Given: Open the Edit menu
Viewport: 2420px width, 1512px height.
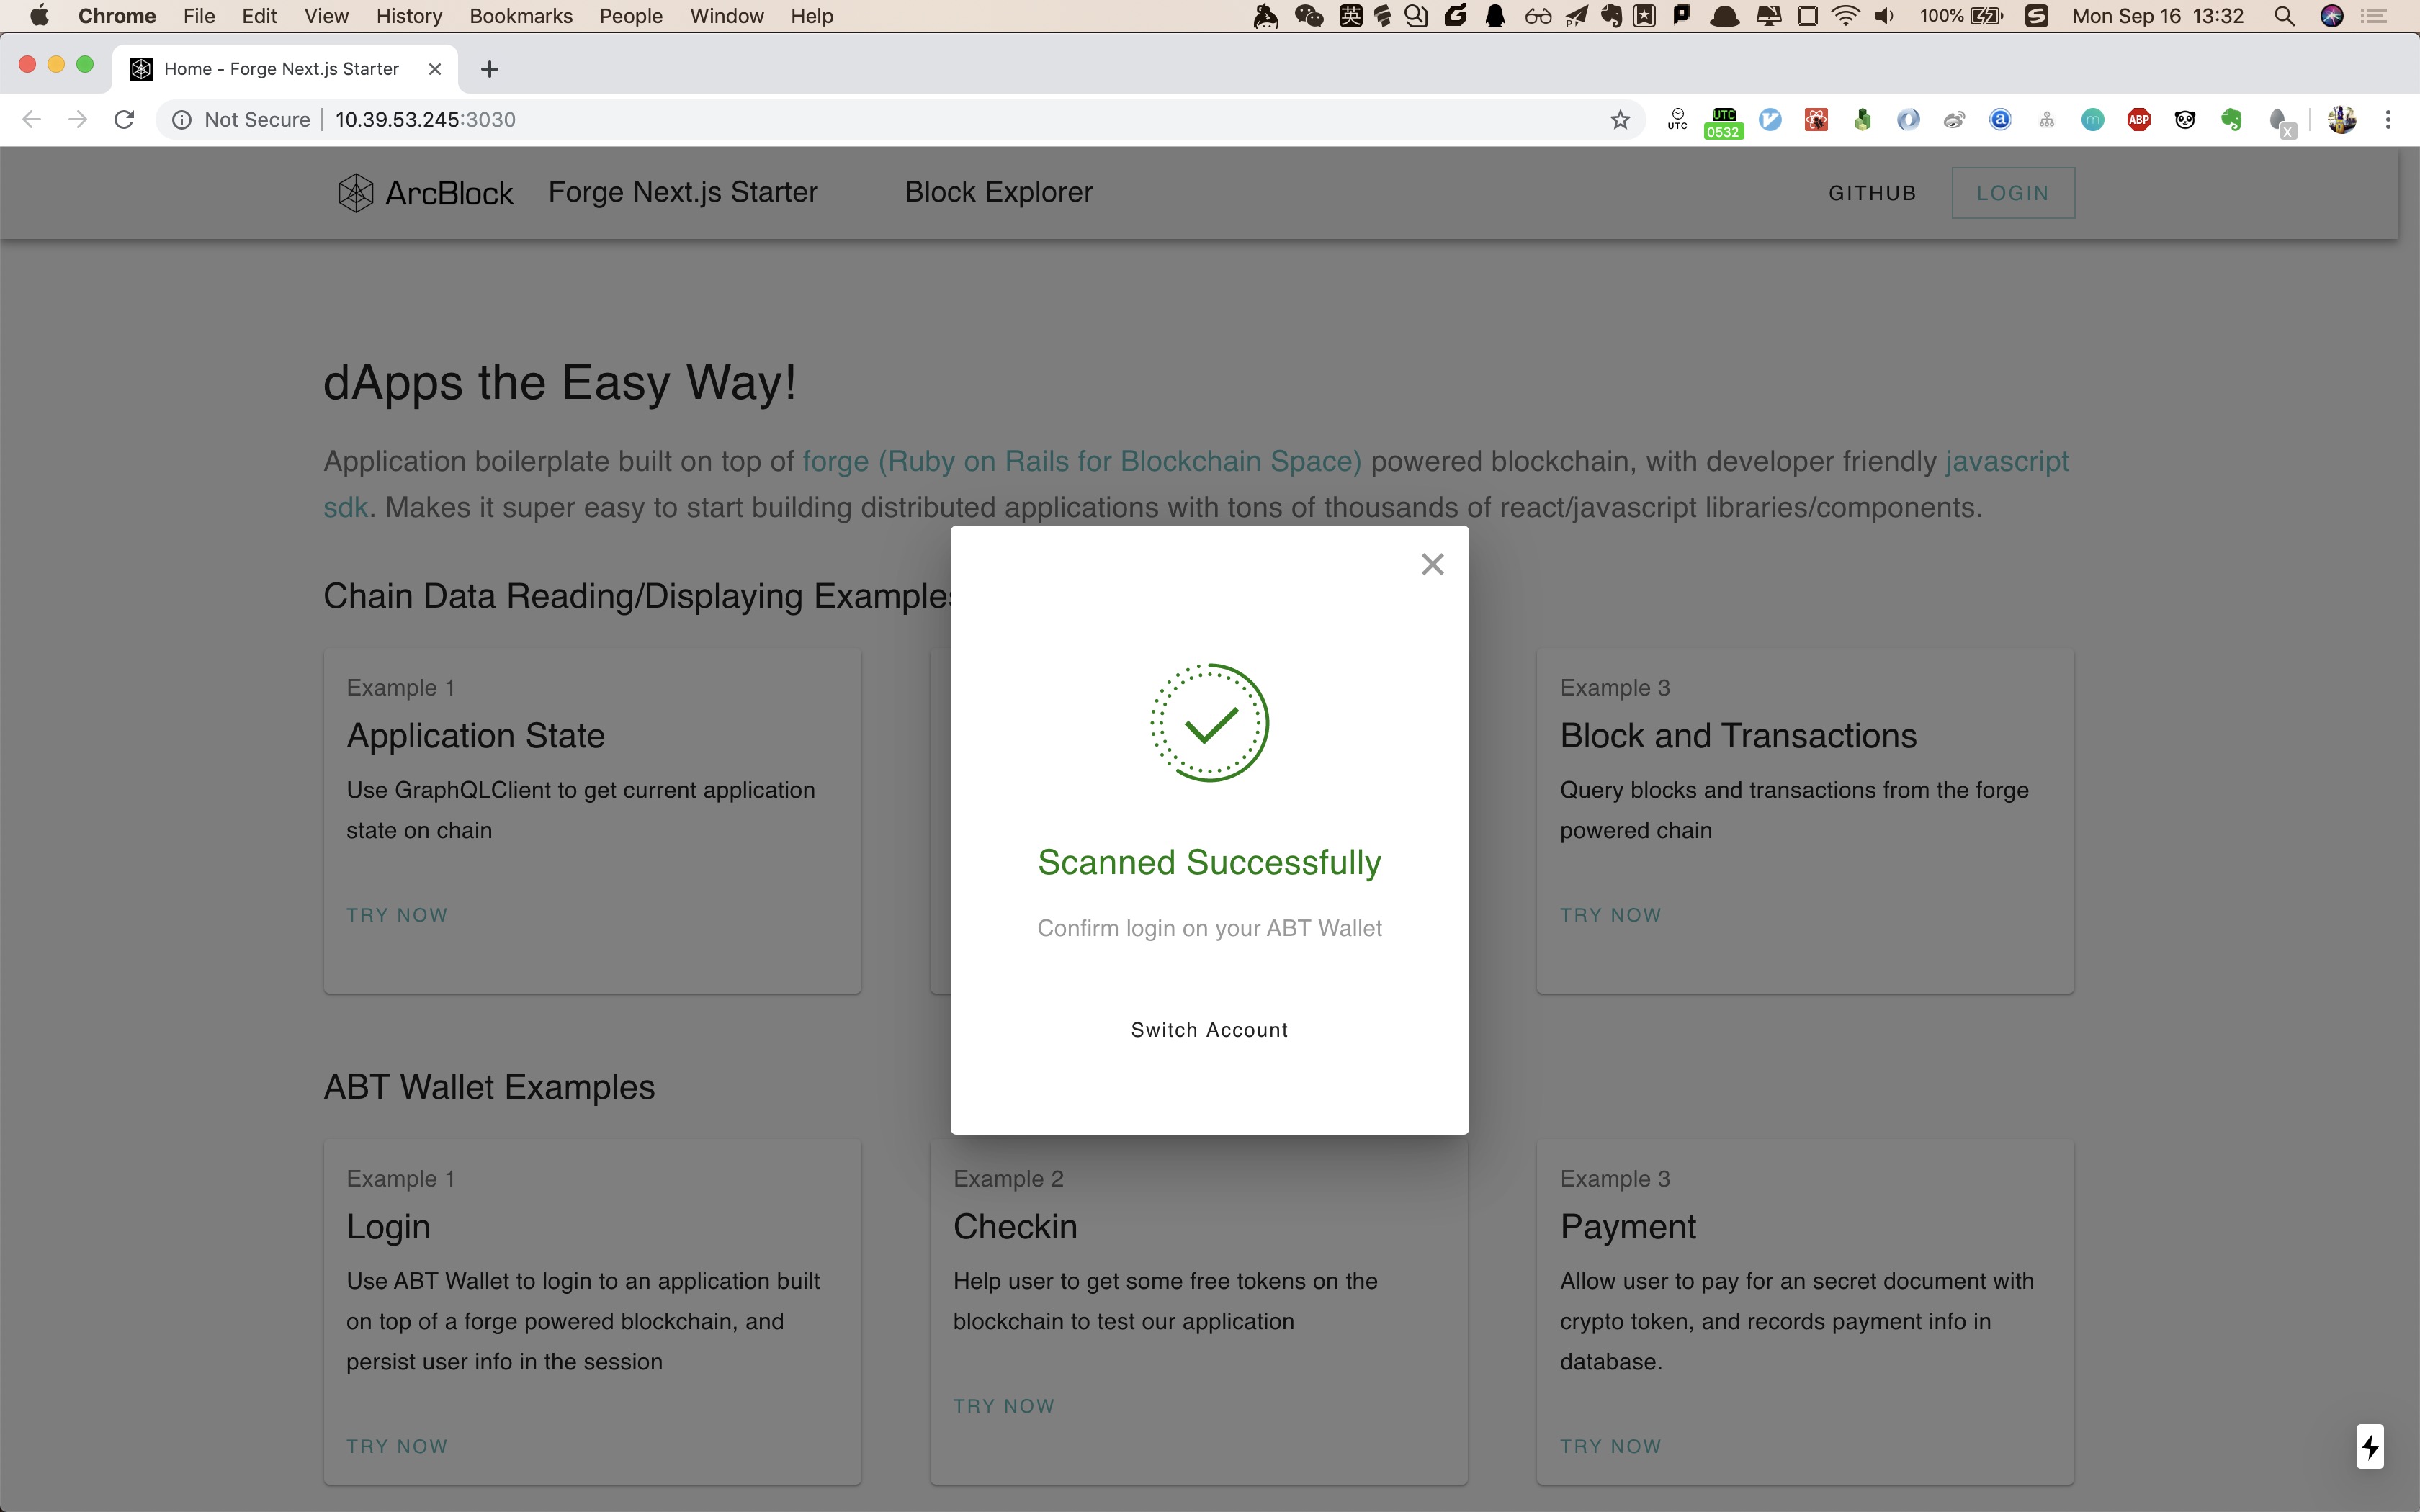Looking at the screenshot, I should point(259,16).
